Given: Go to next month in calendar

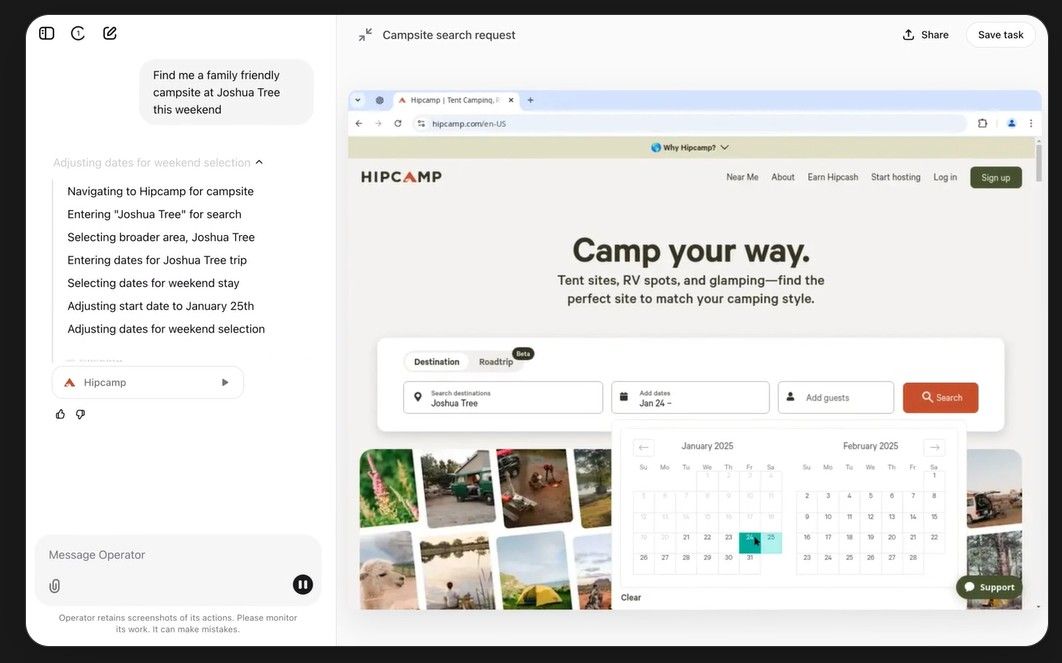Looking at the screenshot, I should (x=934, y=447).
